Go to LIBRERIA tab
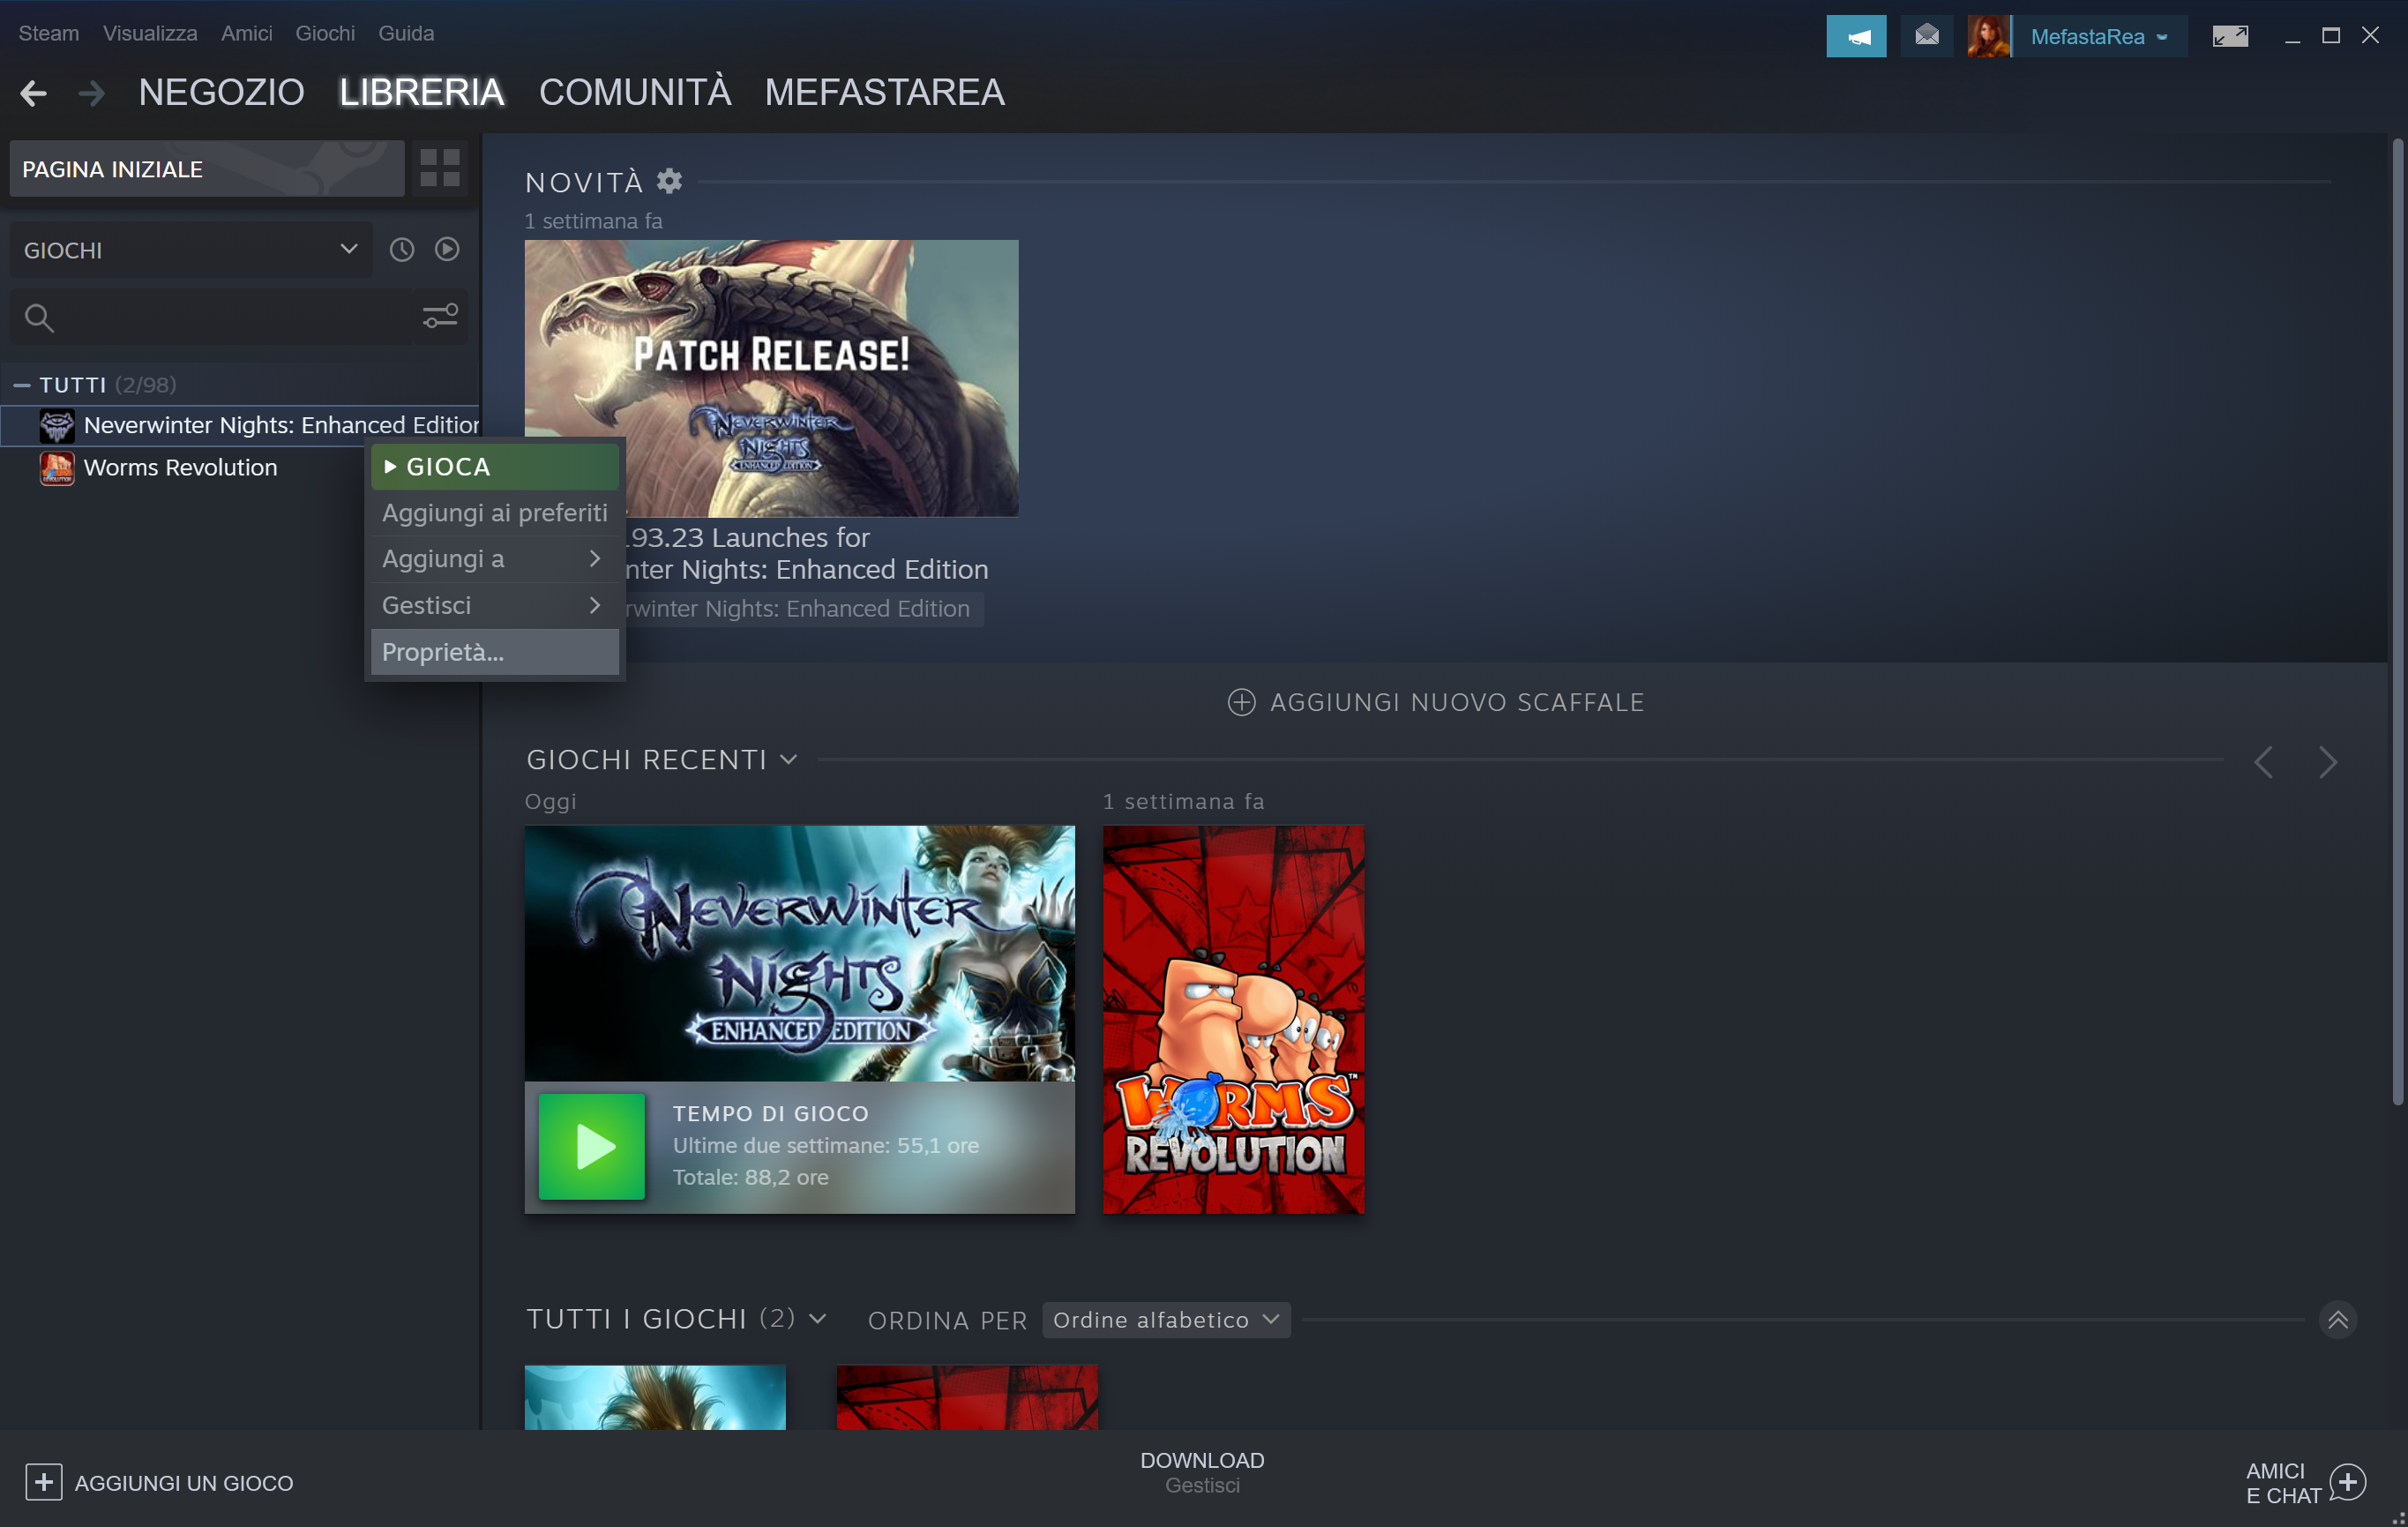Viewport: 2408px width, 1527px height. click(421, 92)
